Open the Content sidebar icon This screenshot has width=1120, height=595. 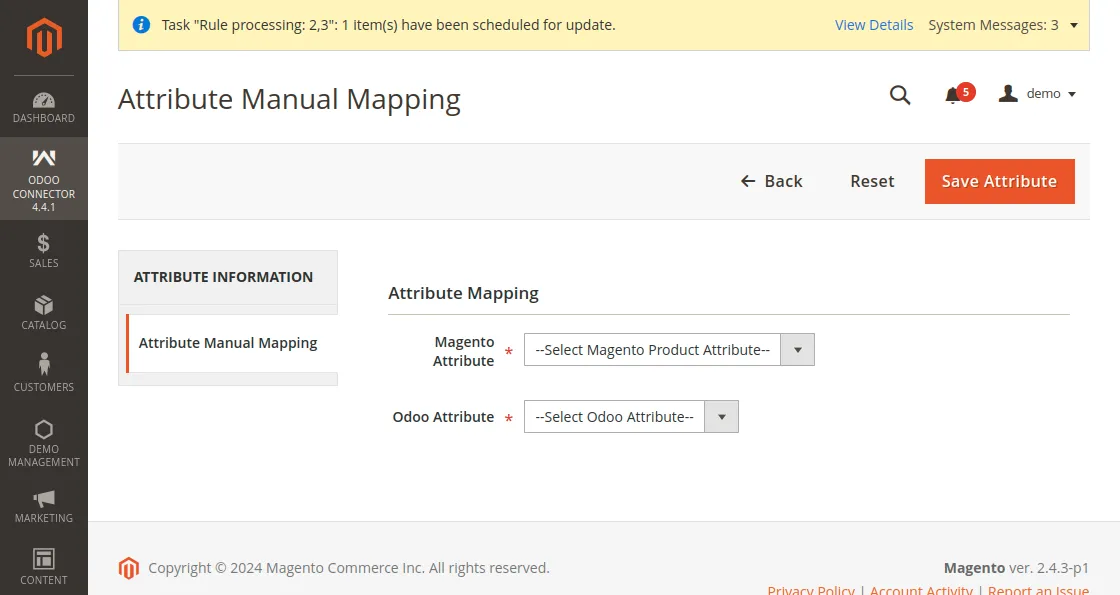coord(44,565)
